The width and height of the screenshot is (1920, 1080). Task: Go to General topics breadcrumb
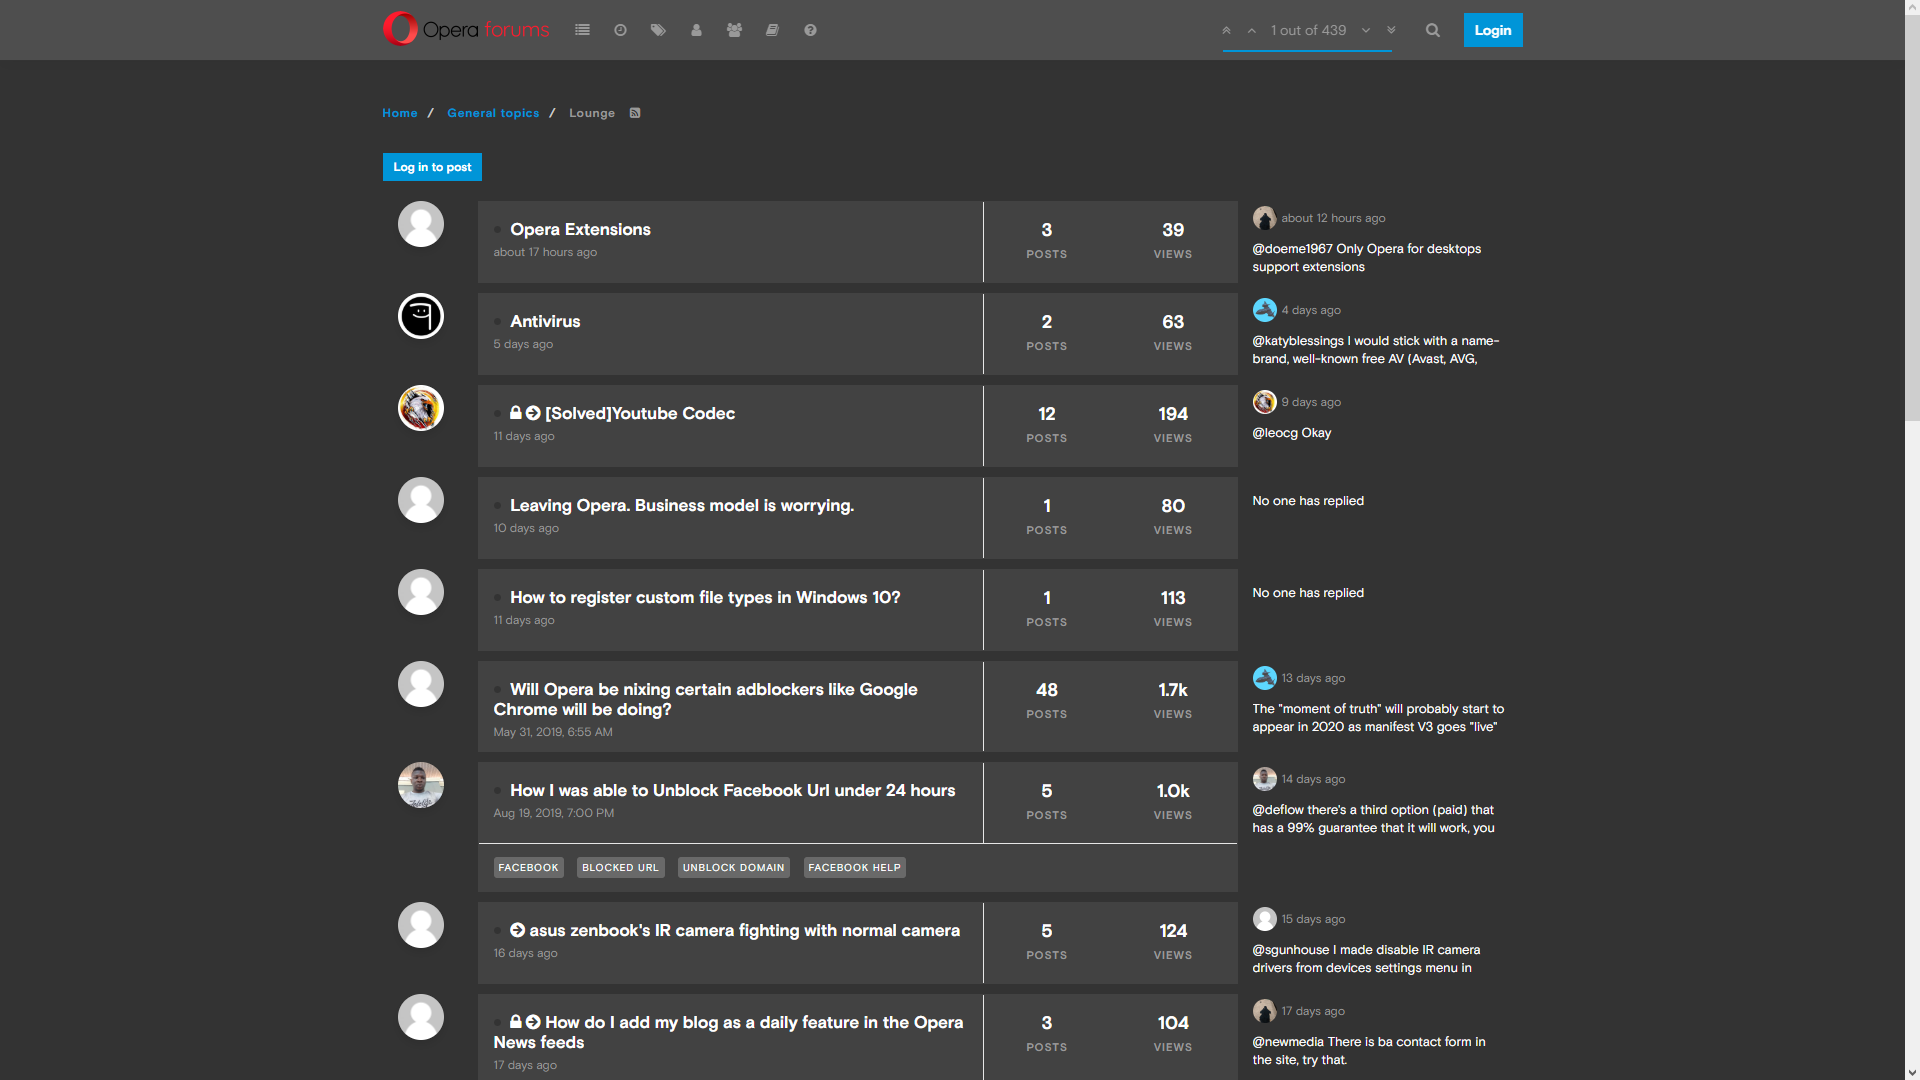(x=493, y=113)
